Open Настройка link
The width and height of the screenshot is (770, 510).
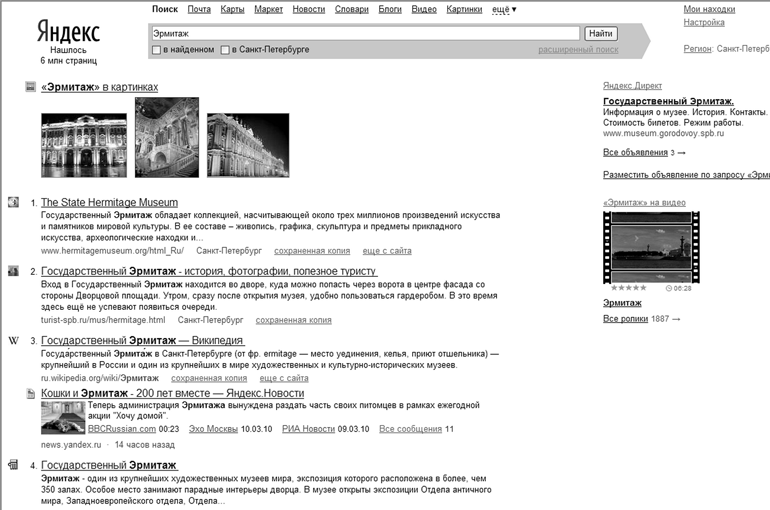(704, 22)
